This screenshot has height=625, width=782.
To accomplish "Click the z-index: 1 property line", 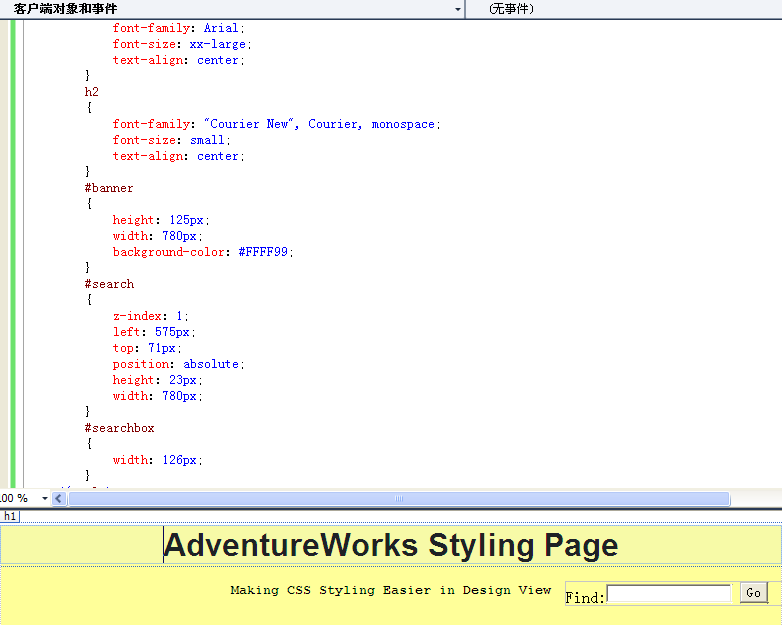I will 150,316.
